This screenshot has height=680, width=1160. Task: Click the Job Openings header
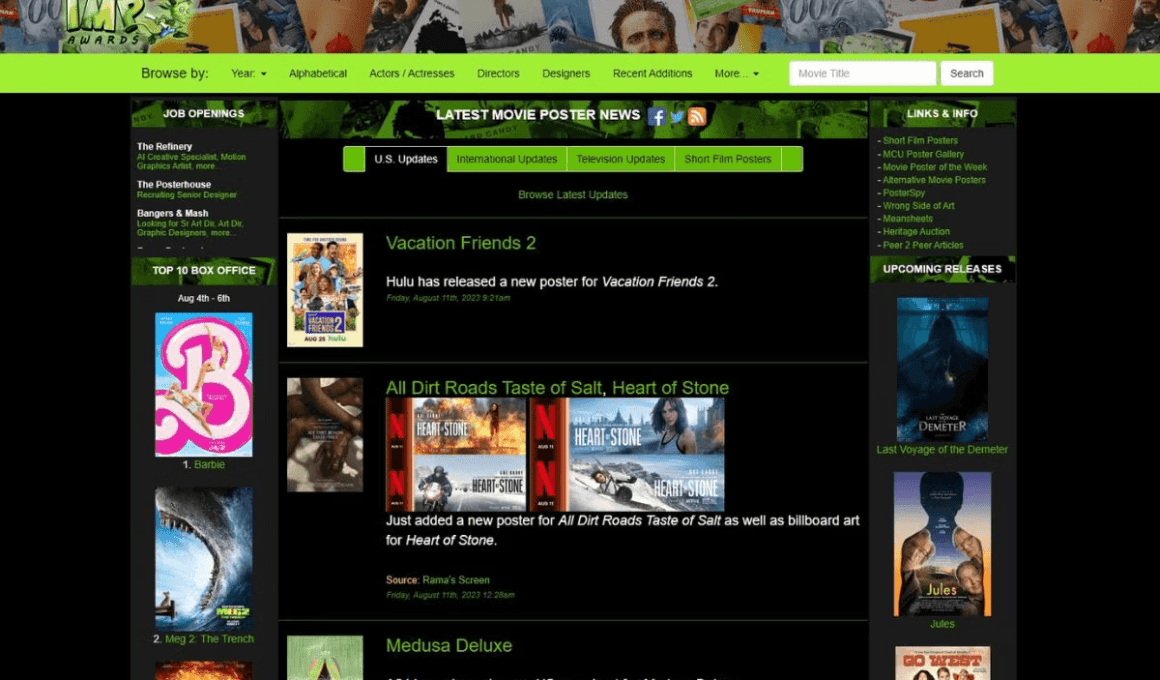click(203, 113)
